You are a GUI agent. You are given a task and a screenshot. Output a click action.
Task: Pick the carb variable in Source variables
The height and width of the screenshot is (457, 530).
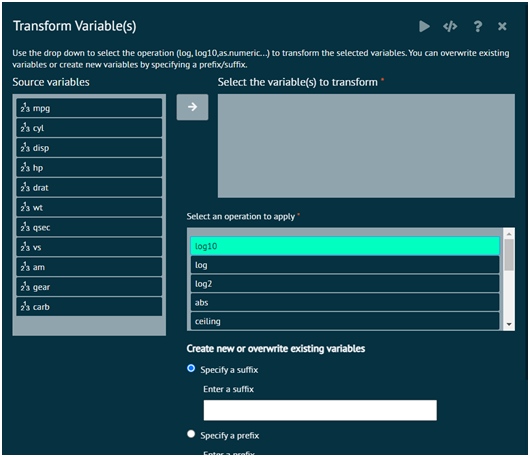pyautogui.click(x=89, y=307)
